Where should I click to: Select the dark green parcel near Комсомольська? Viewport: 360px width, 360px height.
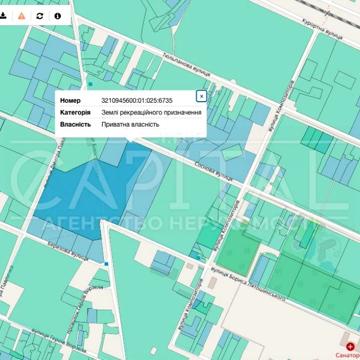click(x=238, y=252)
